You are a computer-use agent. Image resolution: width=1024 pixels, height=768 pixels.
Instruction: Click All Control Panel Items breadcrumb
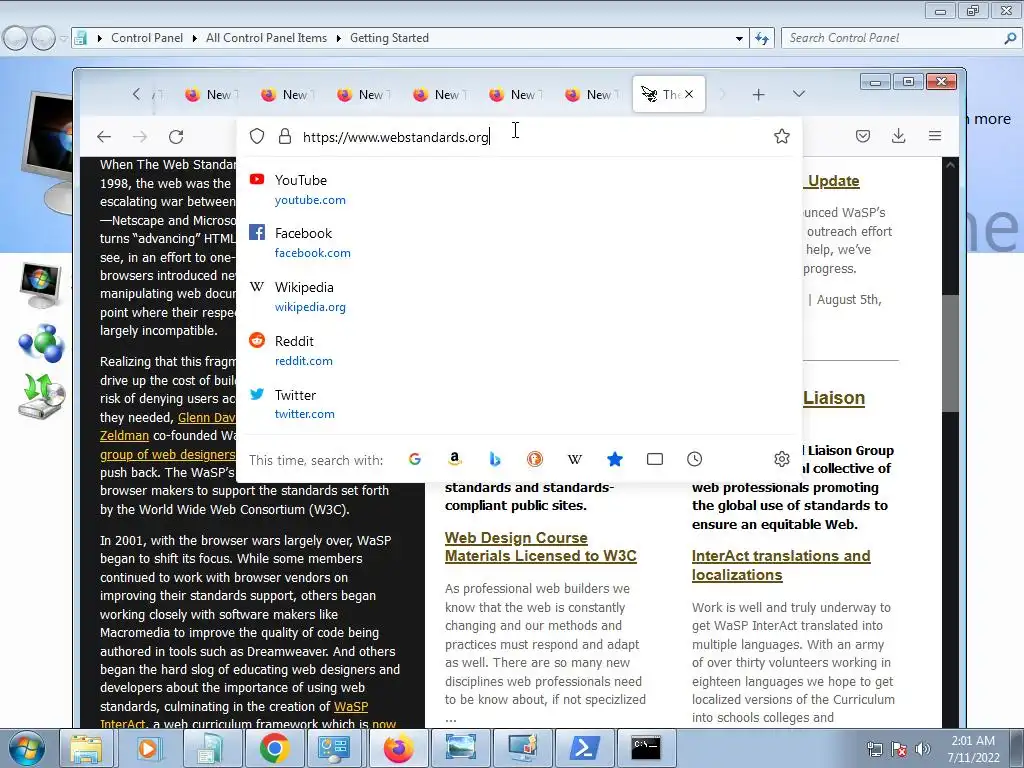(x=266, y=38)
